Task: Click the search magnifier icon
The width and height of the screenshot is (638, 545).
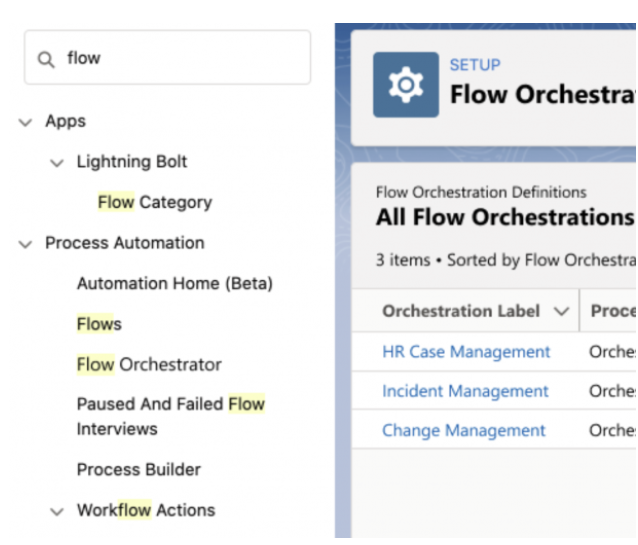Action: pyautogui.click(x=46, y=59)
